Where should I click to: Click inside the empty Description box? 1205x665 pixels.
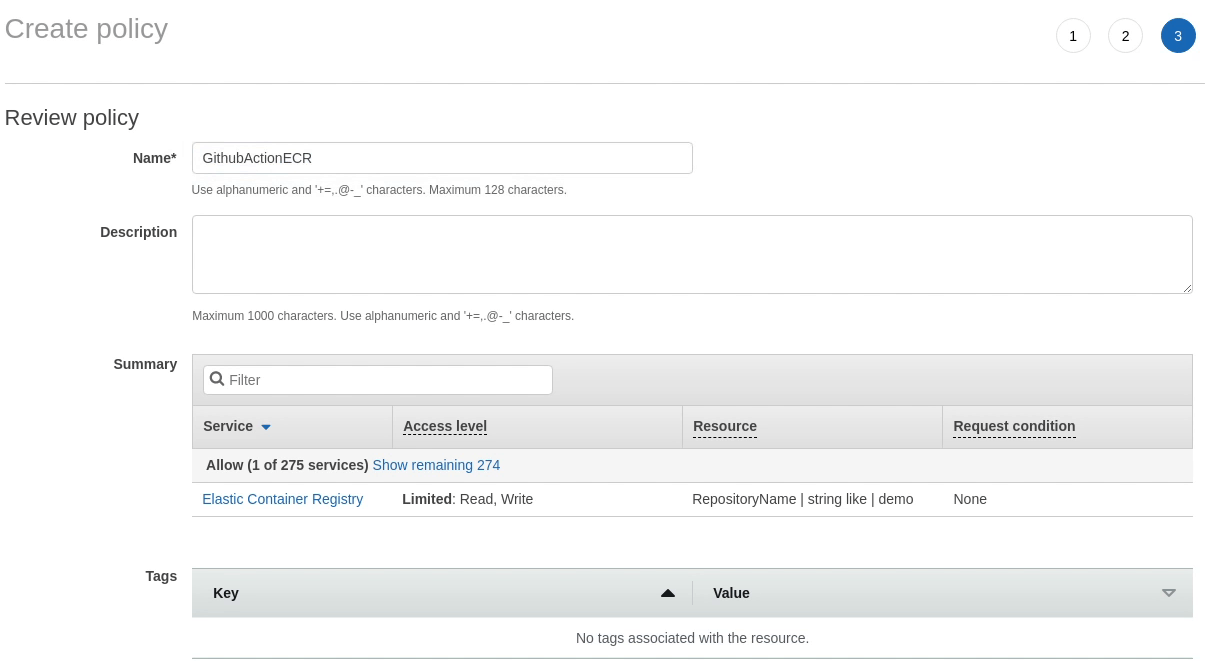click(x=692, y=253)
